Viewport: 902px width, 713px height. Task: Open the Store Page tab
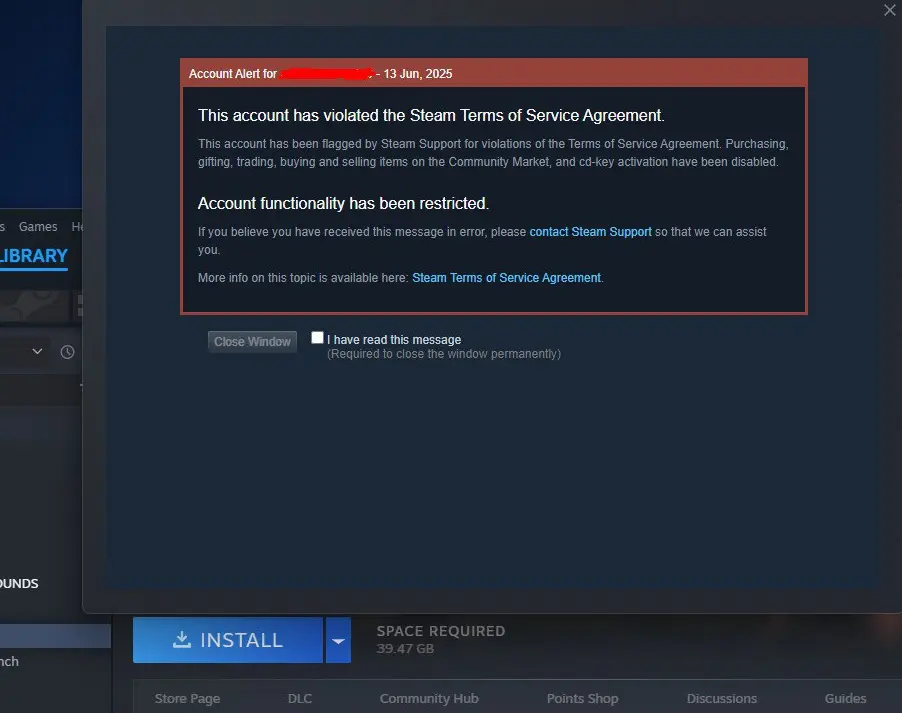[x=187, y=699]
